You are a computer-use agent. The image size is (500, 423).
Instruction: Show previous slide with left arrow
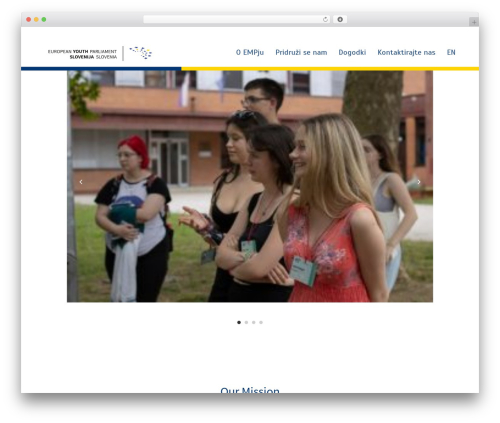(81, 182)
